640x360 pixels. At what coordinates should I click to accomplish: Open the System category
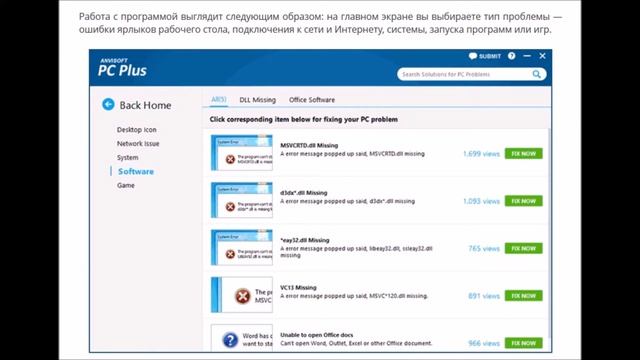point(127,158)
